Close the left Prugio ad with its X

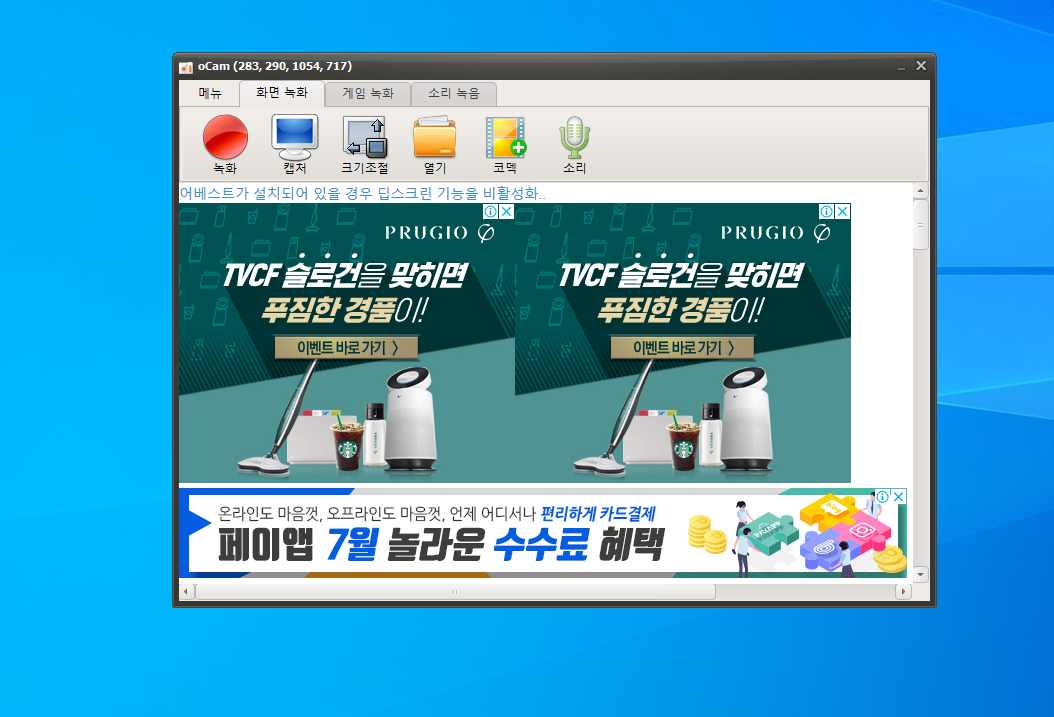point(507,212)
